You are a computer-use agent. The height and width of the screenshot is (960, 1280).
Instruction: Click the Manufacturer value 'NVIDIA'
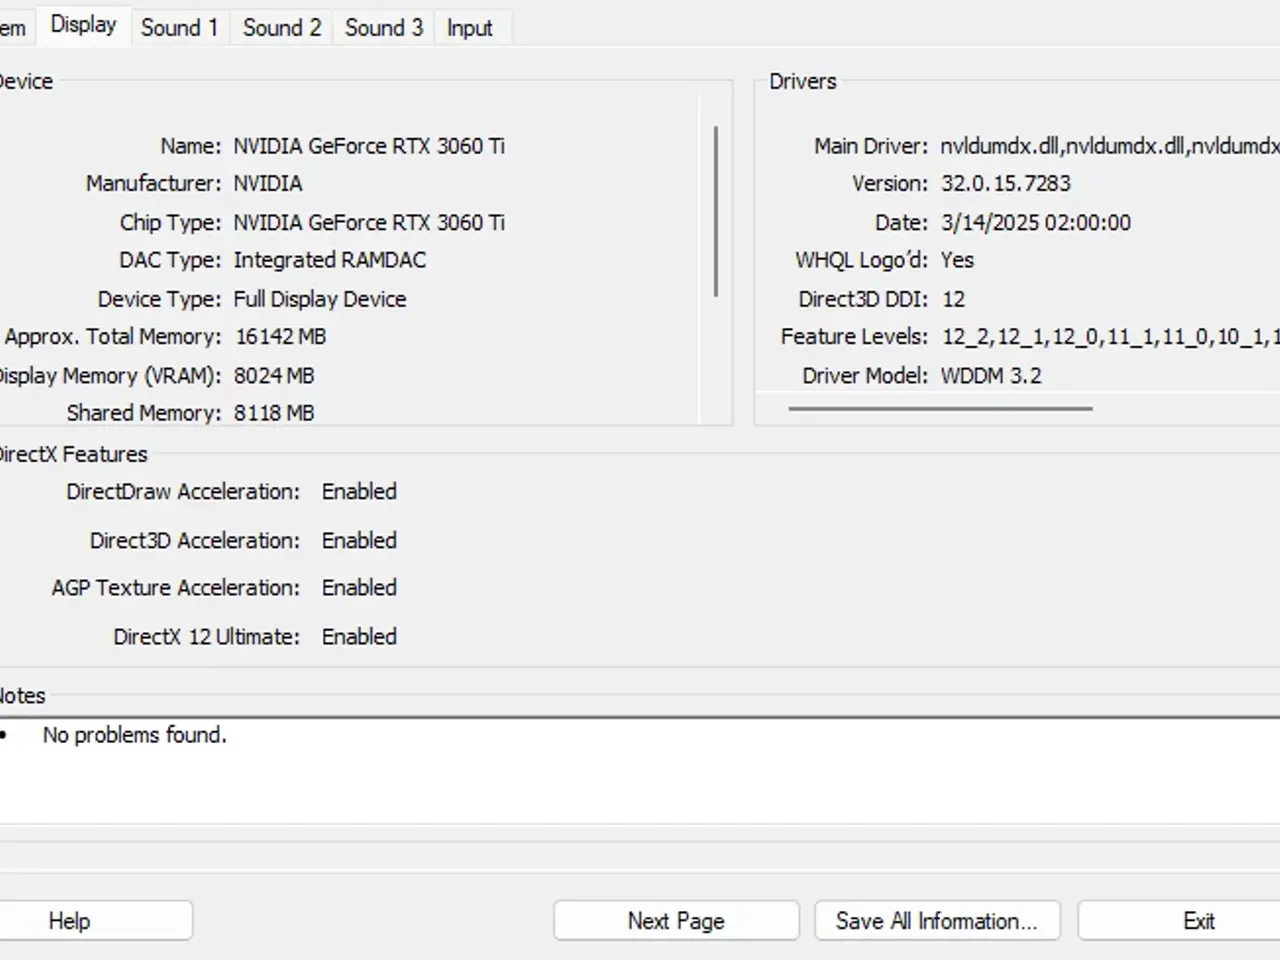tap(268, 184)
